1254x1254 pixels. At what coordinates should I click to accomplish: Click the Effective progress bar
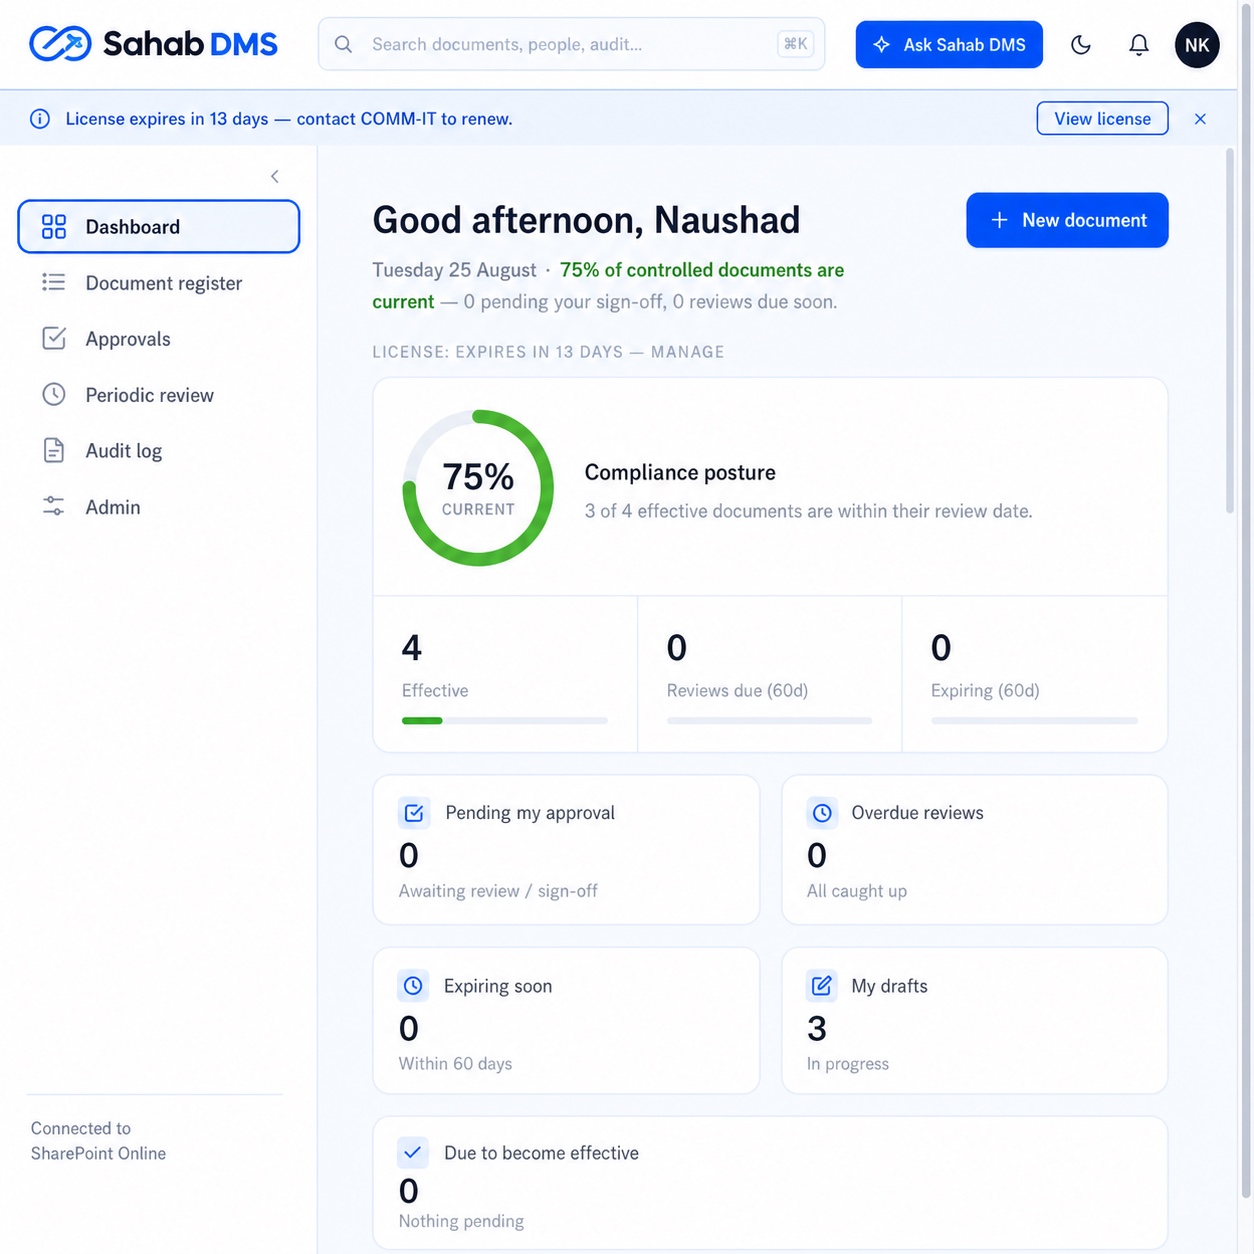(504, 720)
